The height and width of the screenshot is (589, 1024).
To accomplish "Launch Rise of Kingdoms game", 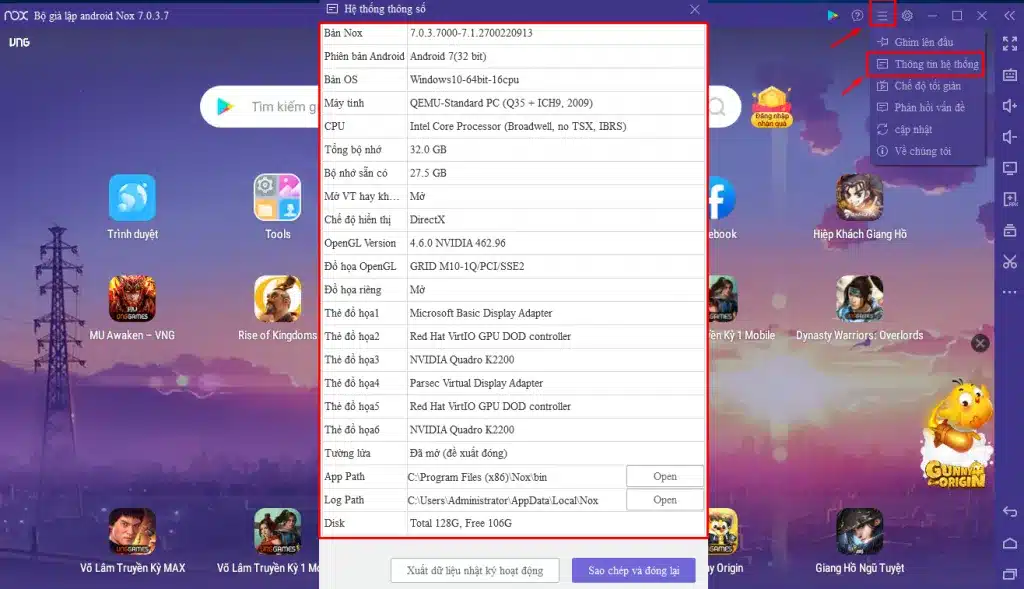I will point(278,299).
